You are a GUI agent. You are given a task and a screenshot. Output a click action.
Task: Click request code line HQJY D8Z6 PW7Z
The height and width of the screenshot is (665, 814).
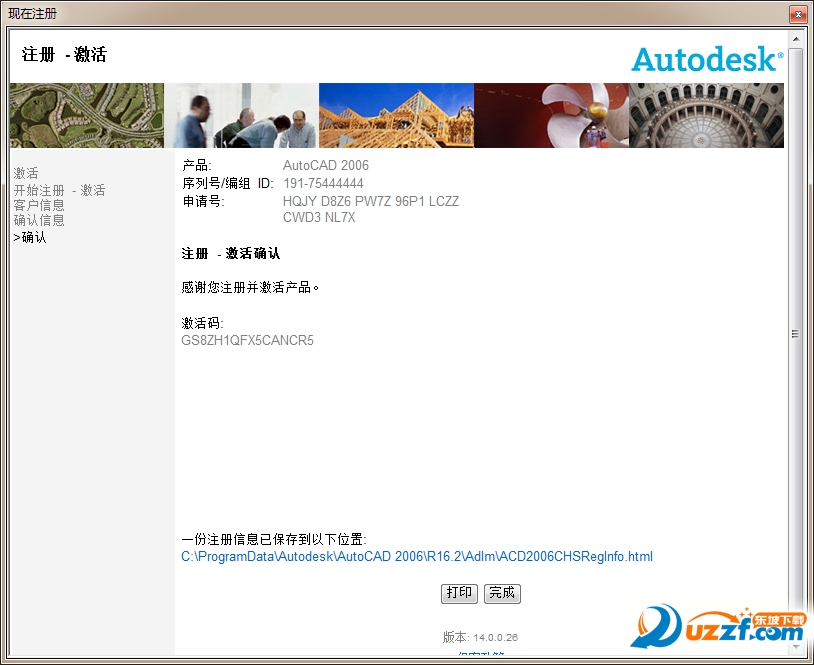click(x=371, y=201)
